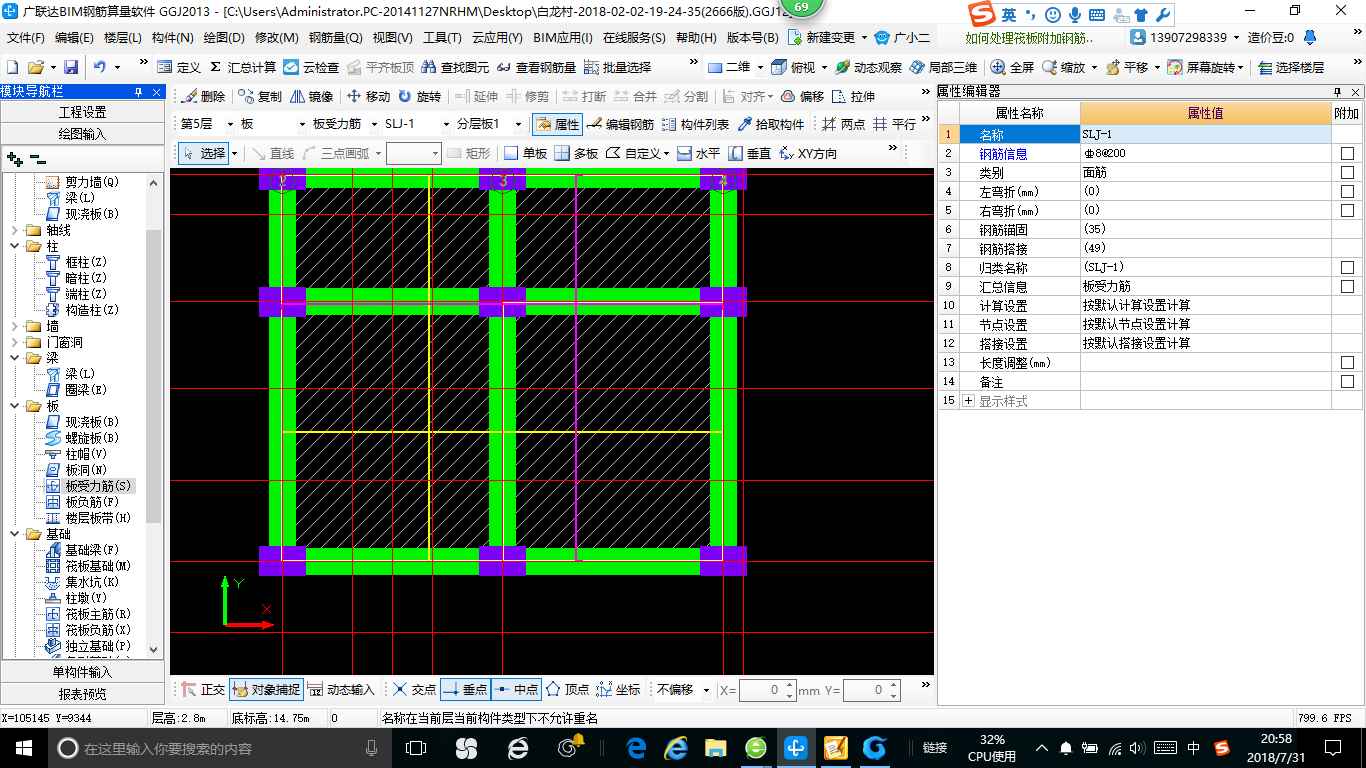Run 汇总计算 summary calculation
Image resolution: width=1366 pixels, height=768 pixels.
(x=243, y=67)
